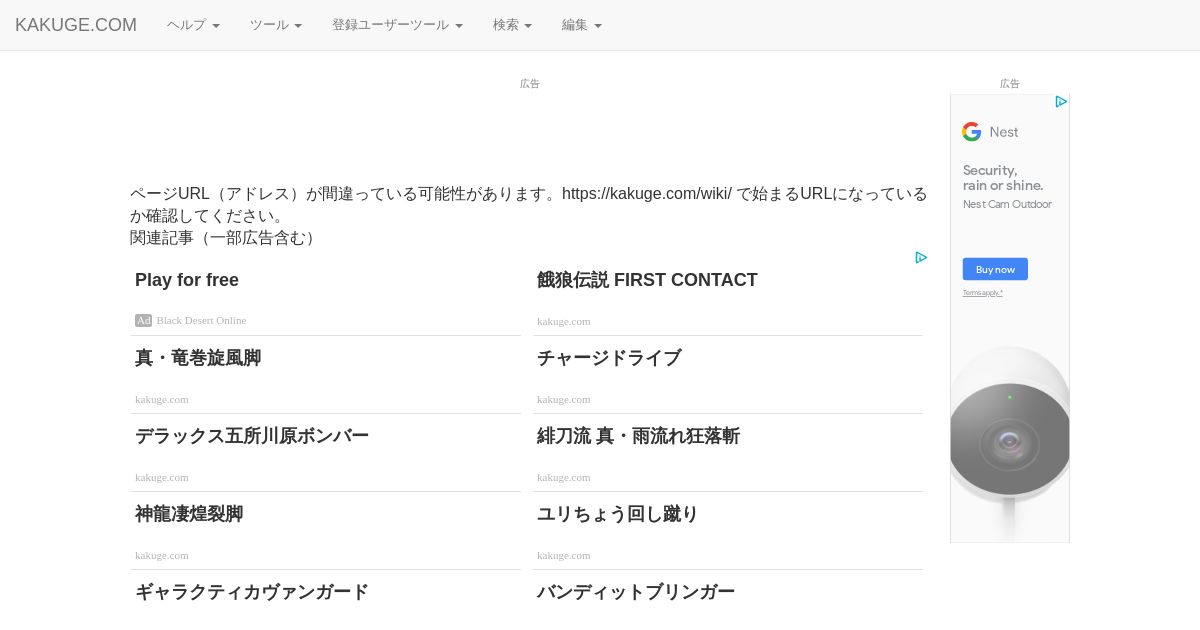Image resolution: width=1200 pixels, height=630 pixels.
Task: Open the ギャラクティカヴァンガード article
Action: pos(252,592)
